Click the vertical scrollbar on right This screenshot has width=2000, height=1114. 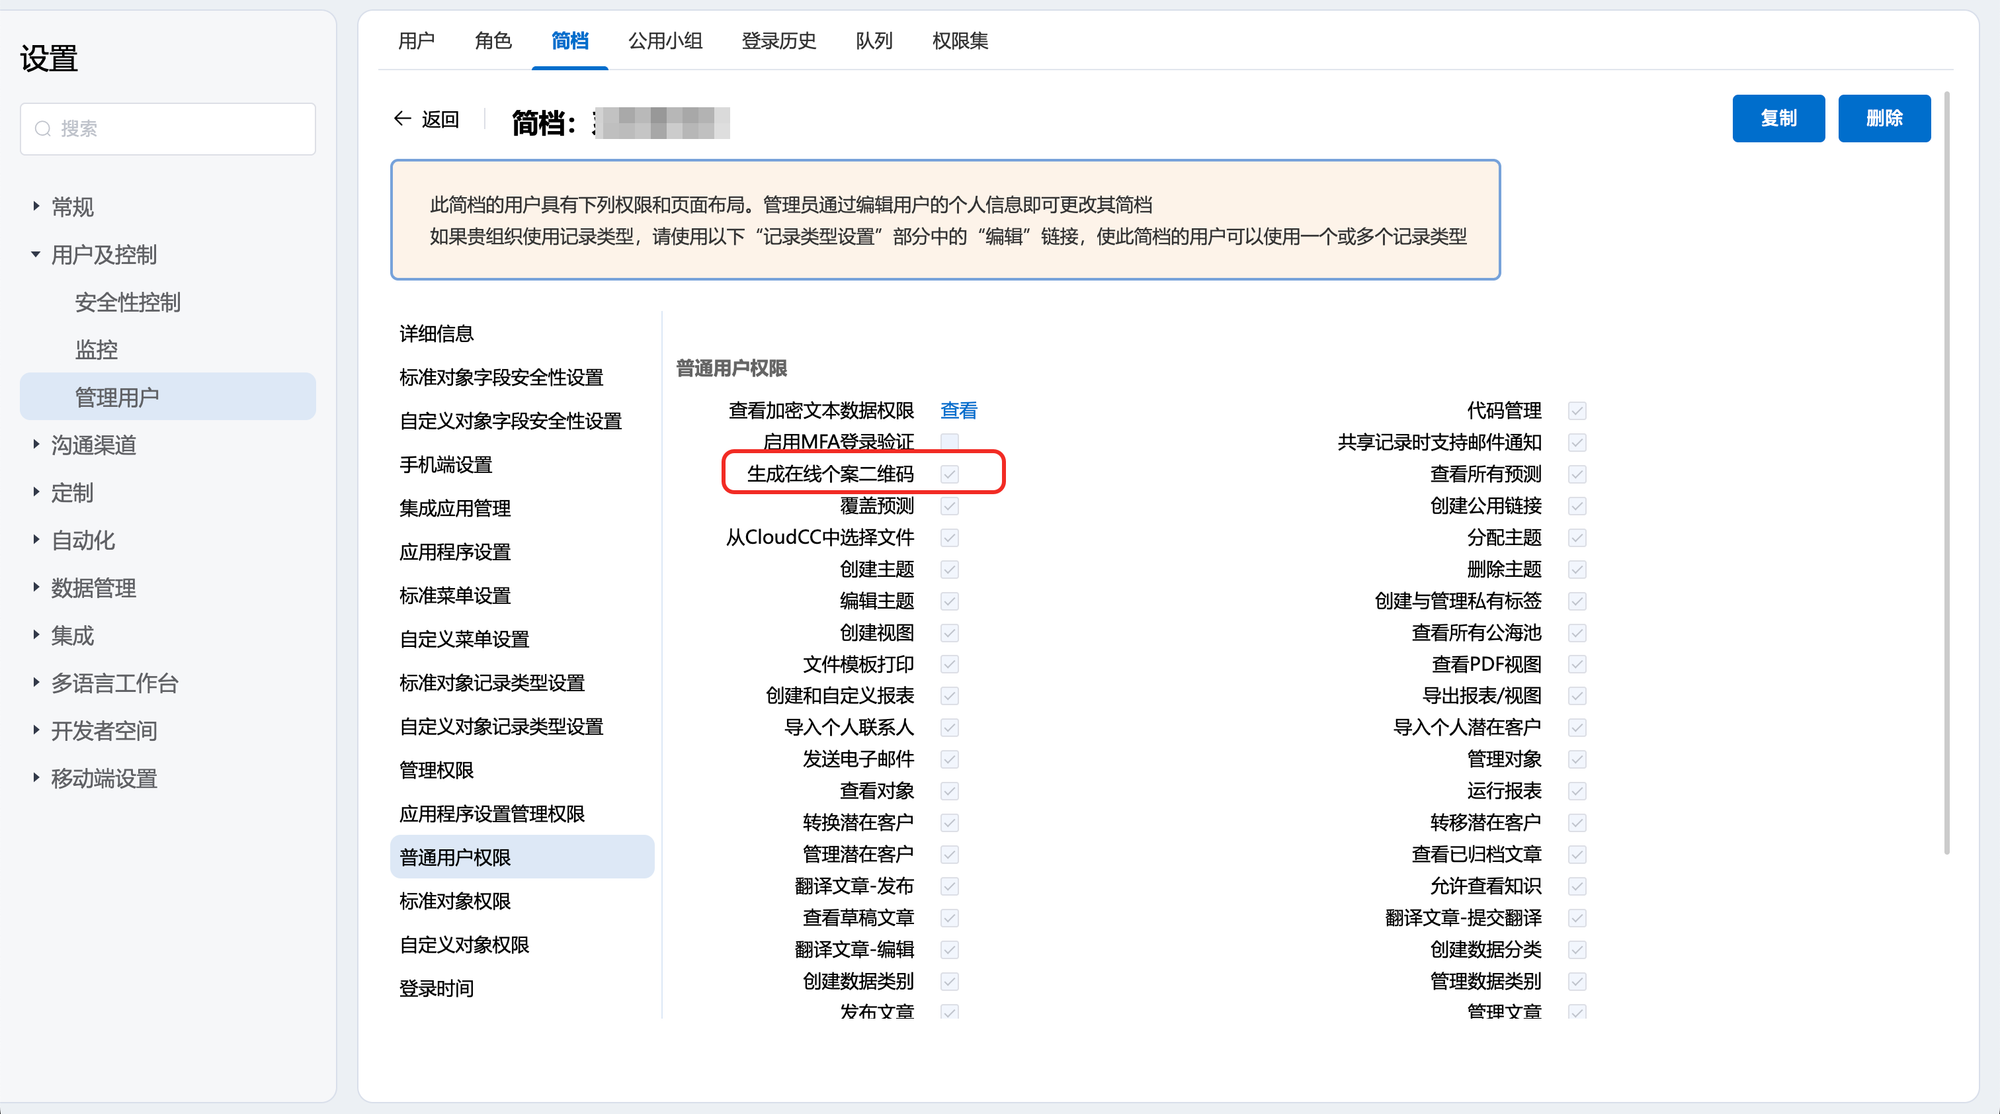1946,470
